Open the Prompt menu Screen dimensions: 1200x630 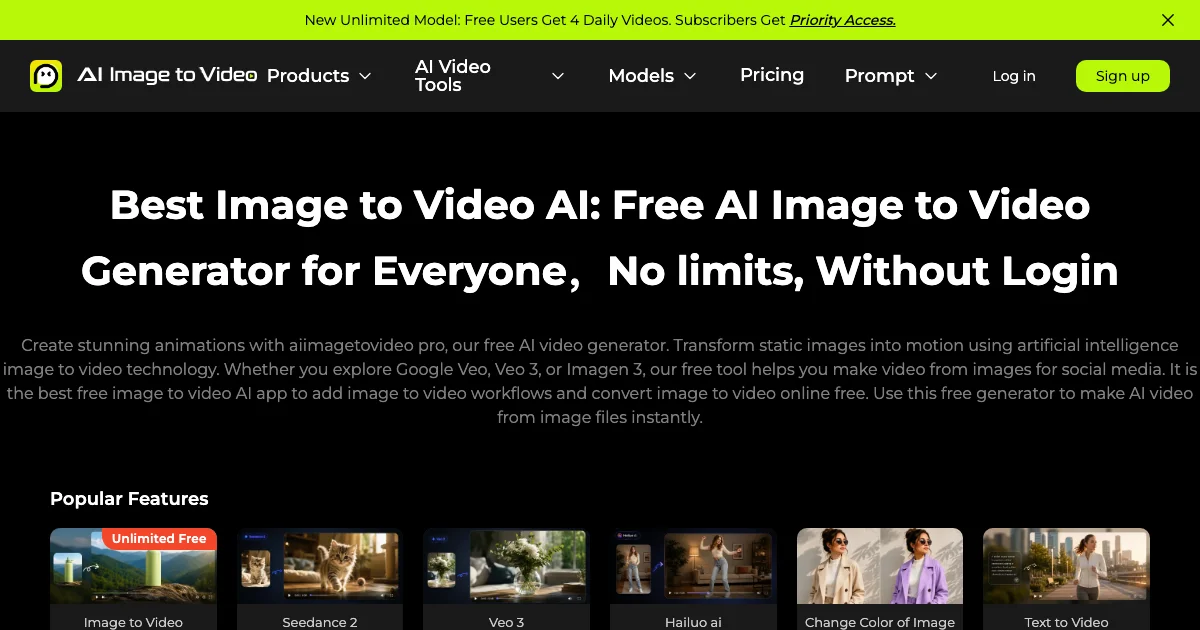[x=880, y=76]
